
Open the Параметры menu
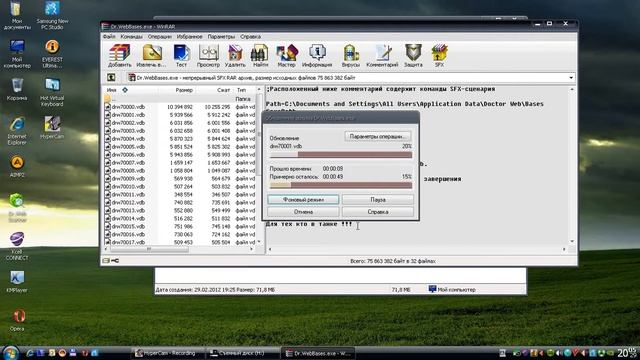[x=221, y=37]
